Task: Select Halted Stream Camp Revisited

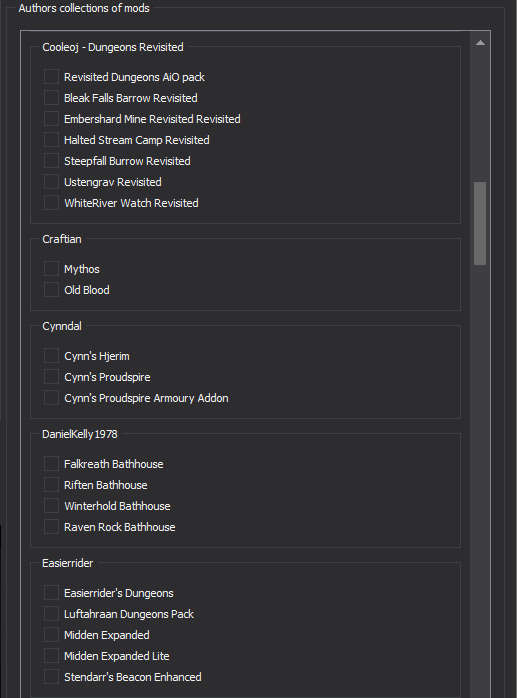Action: pos(51,139)
